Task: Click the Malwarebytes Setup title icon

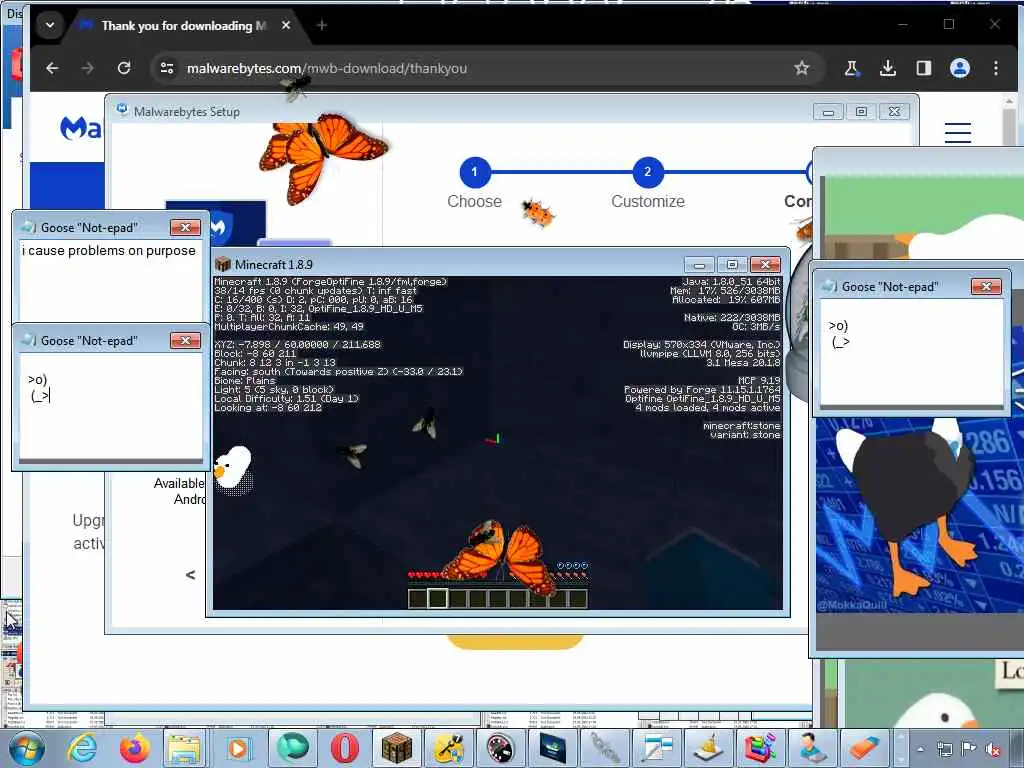Action: 122,110
